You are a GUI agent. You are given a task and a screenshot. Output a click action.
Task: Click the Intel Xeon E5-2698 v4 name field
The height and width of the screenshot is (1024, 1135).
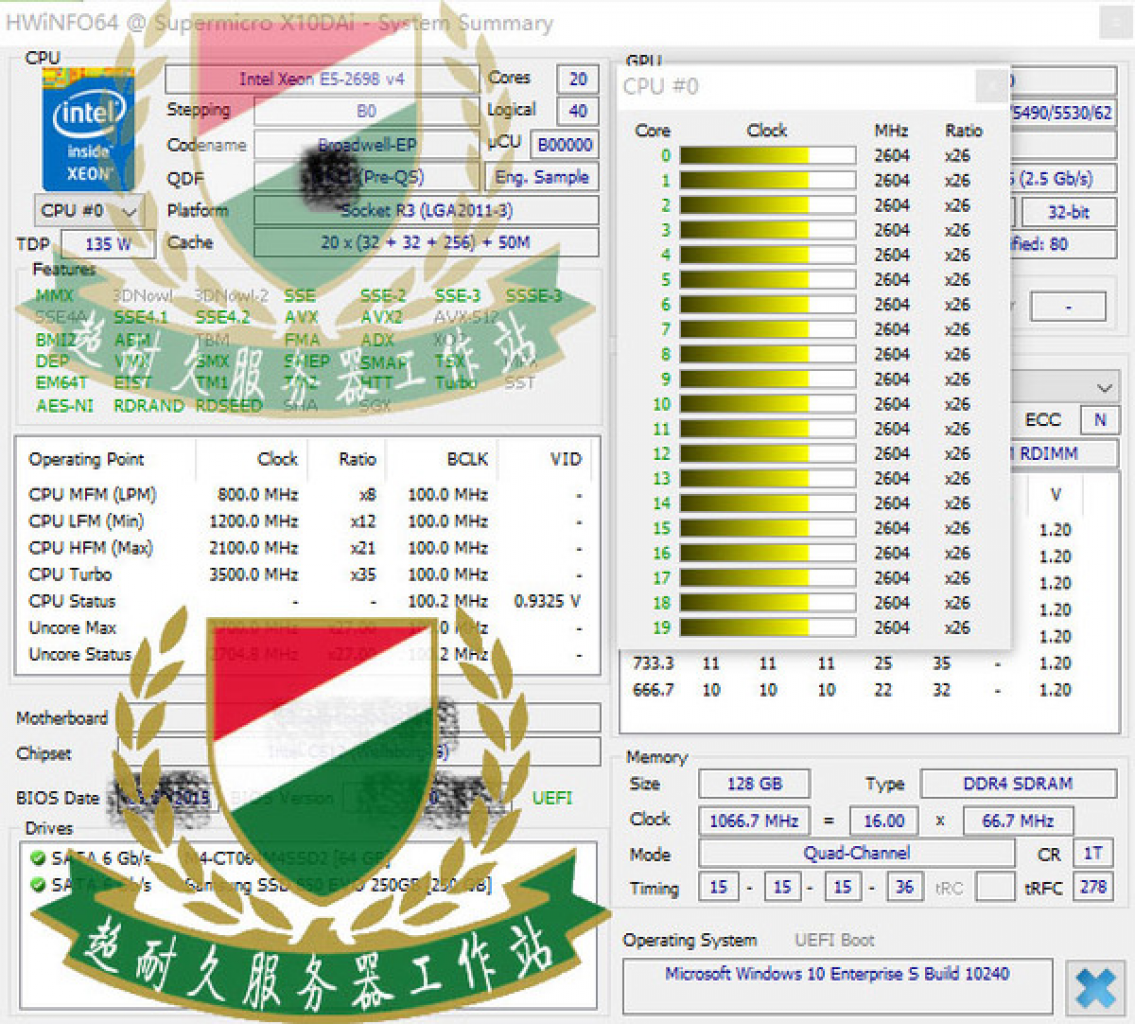322,79
